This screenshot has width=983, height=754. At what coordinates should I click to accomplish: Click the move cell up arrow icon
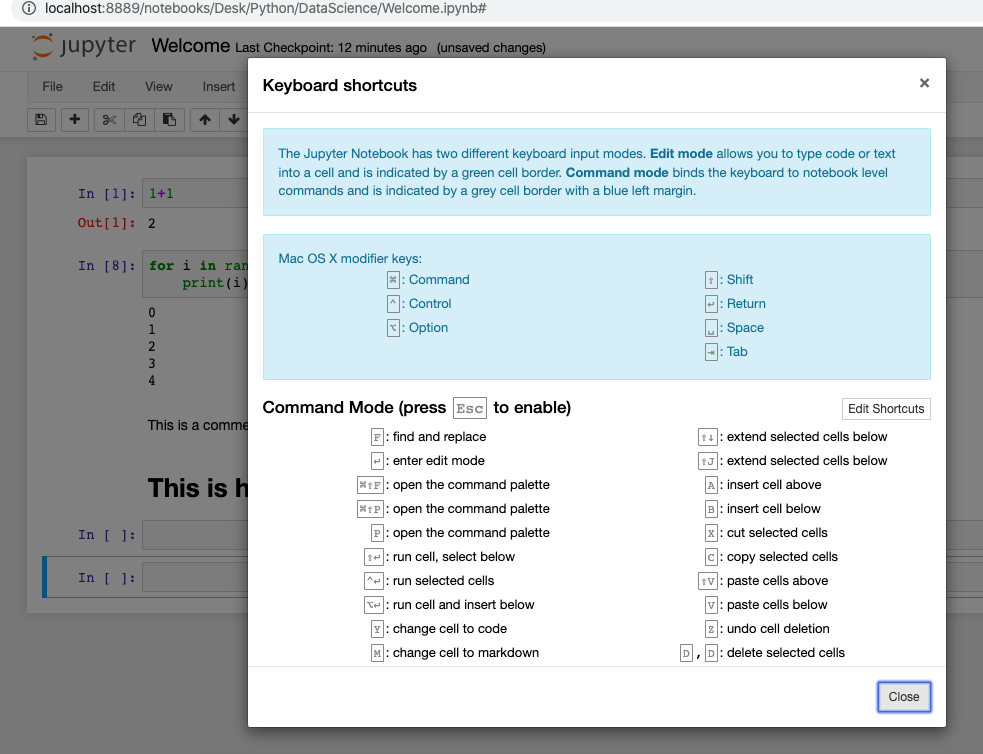(205, 119)
